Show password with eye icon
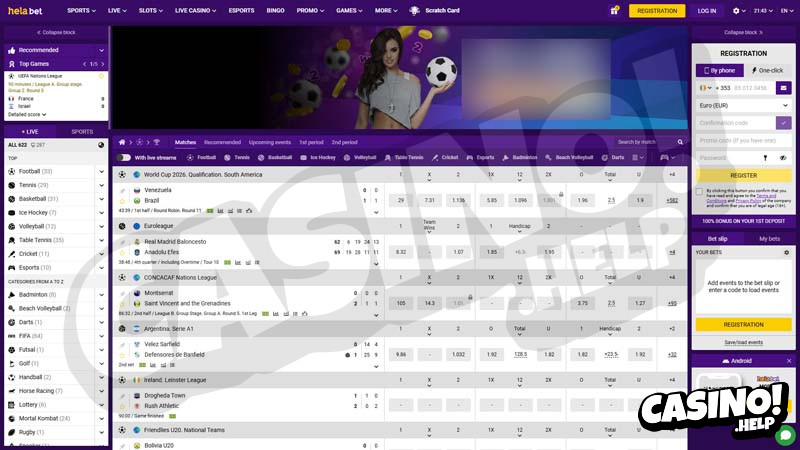 pos(783,158)
